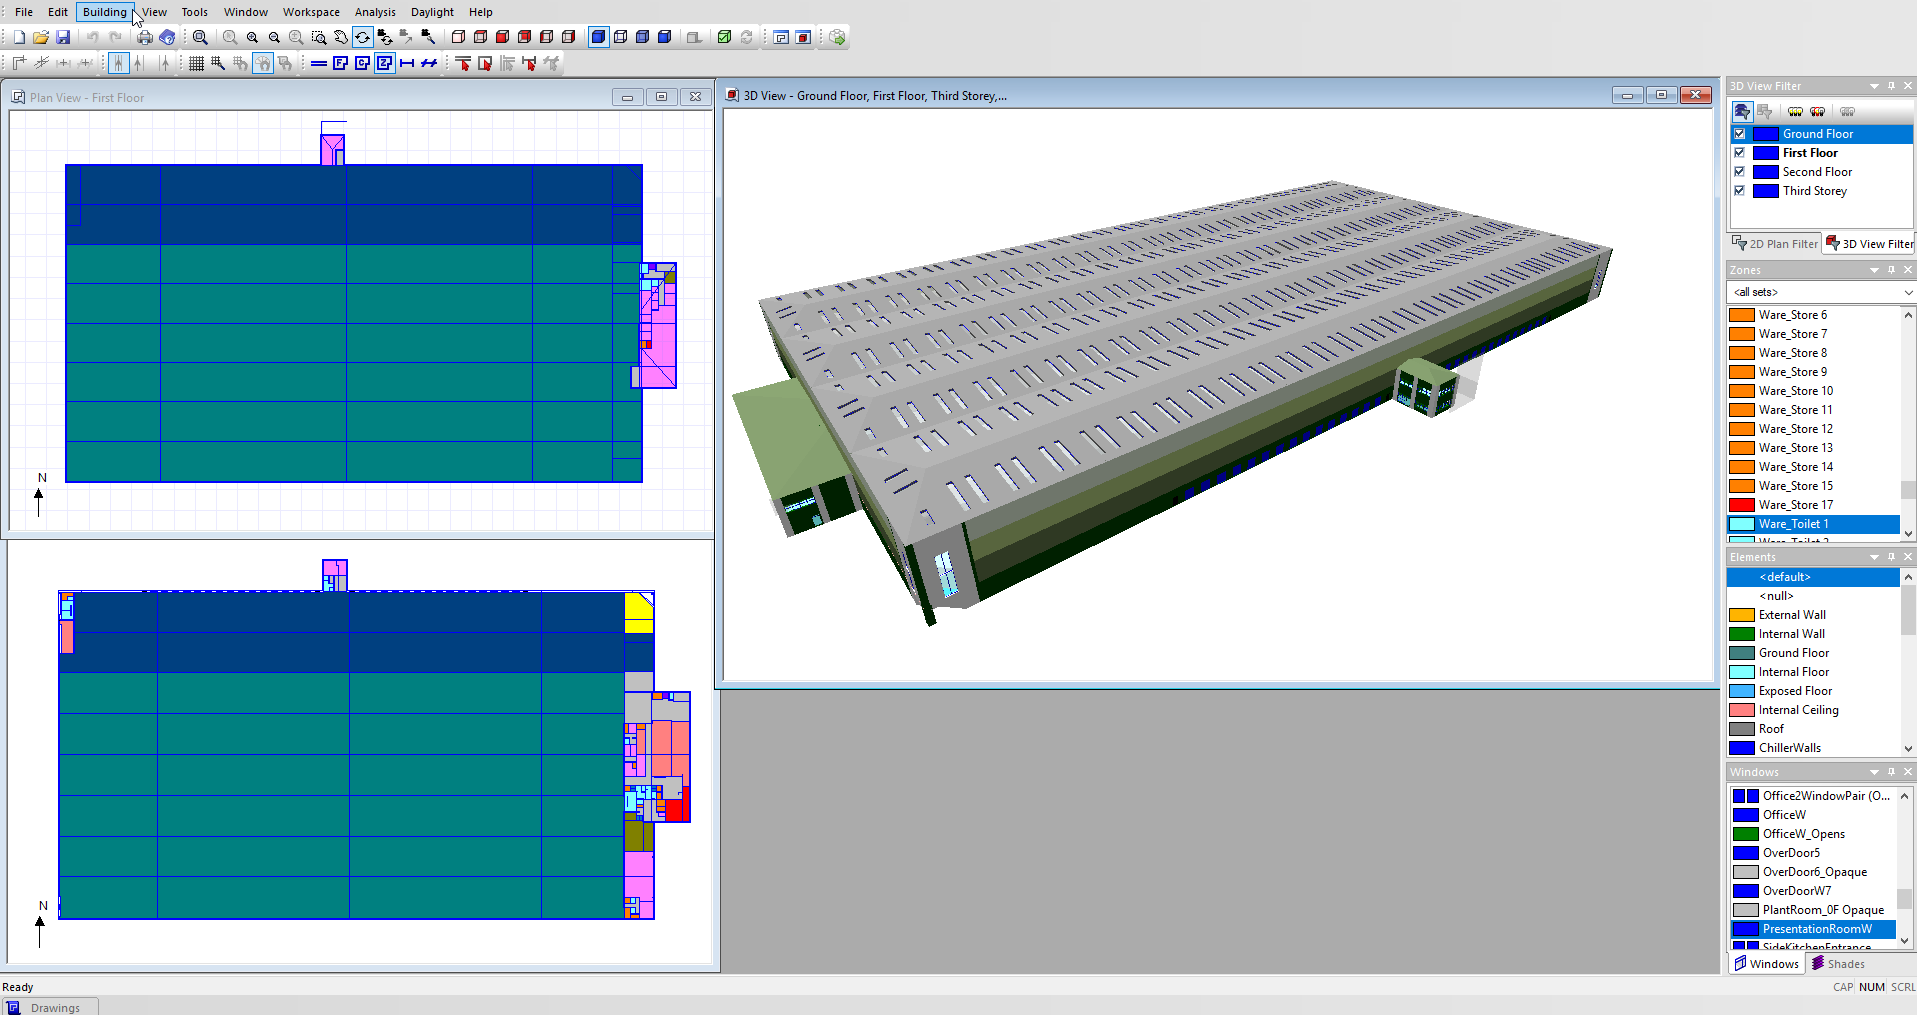Open the Workspace menu
Screen dimensions: 1917x1015
click(x=311, y=12)
